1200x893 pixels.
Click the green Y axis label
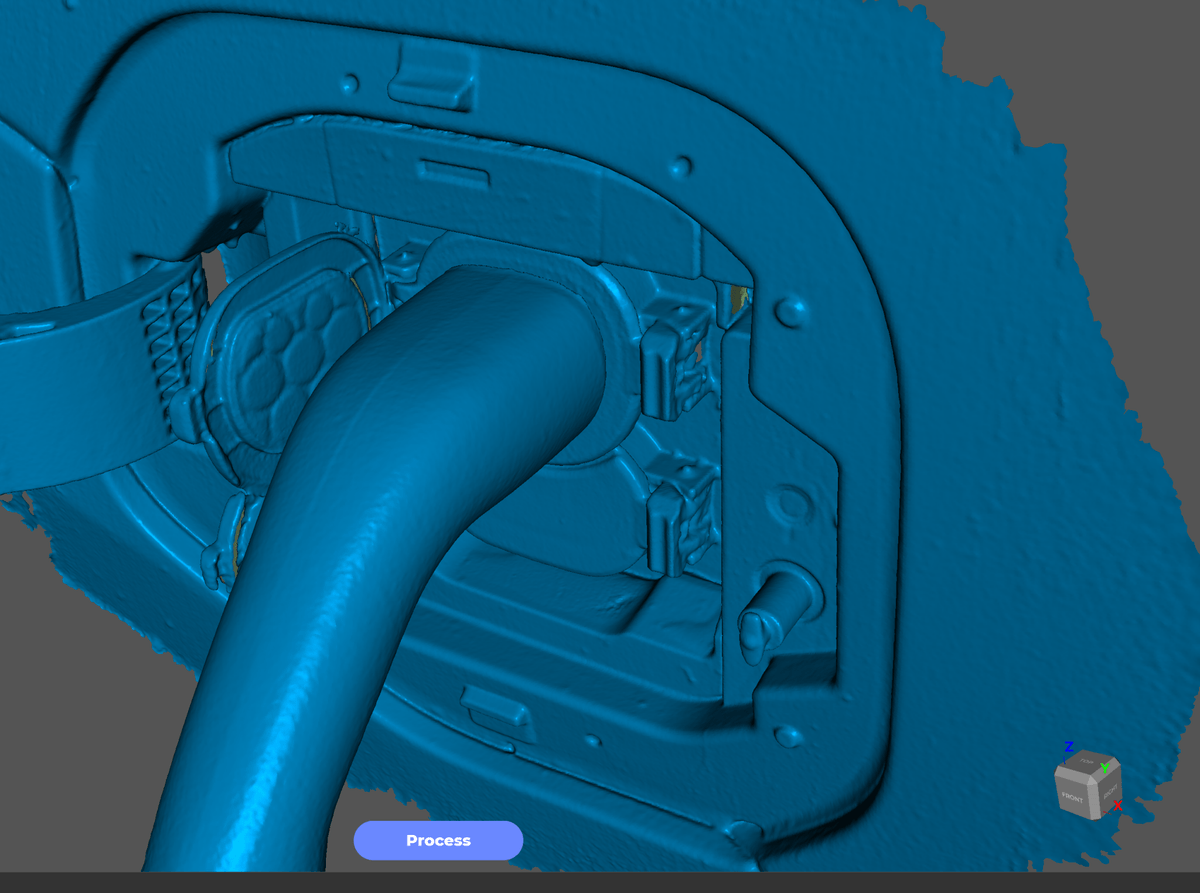coord(1104,767)
